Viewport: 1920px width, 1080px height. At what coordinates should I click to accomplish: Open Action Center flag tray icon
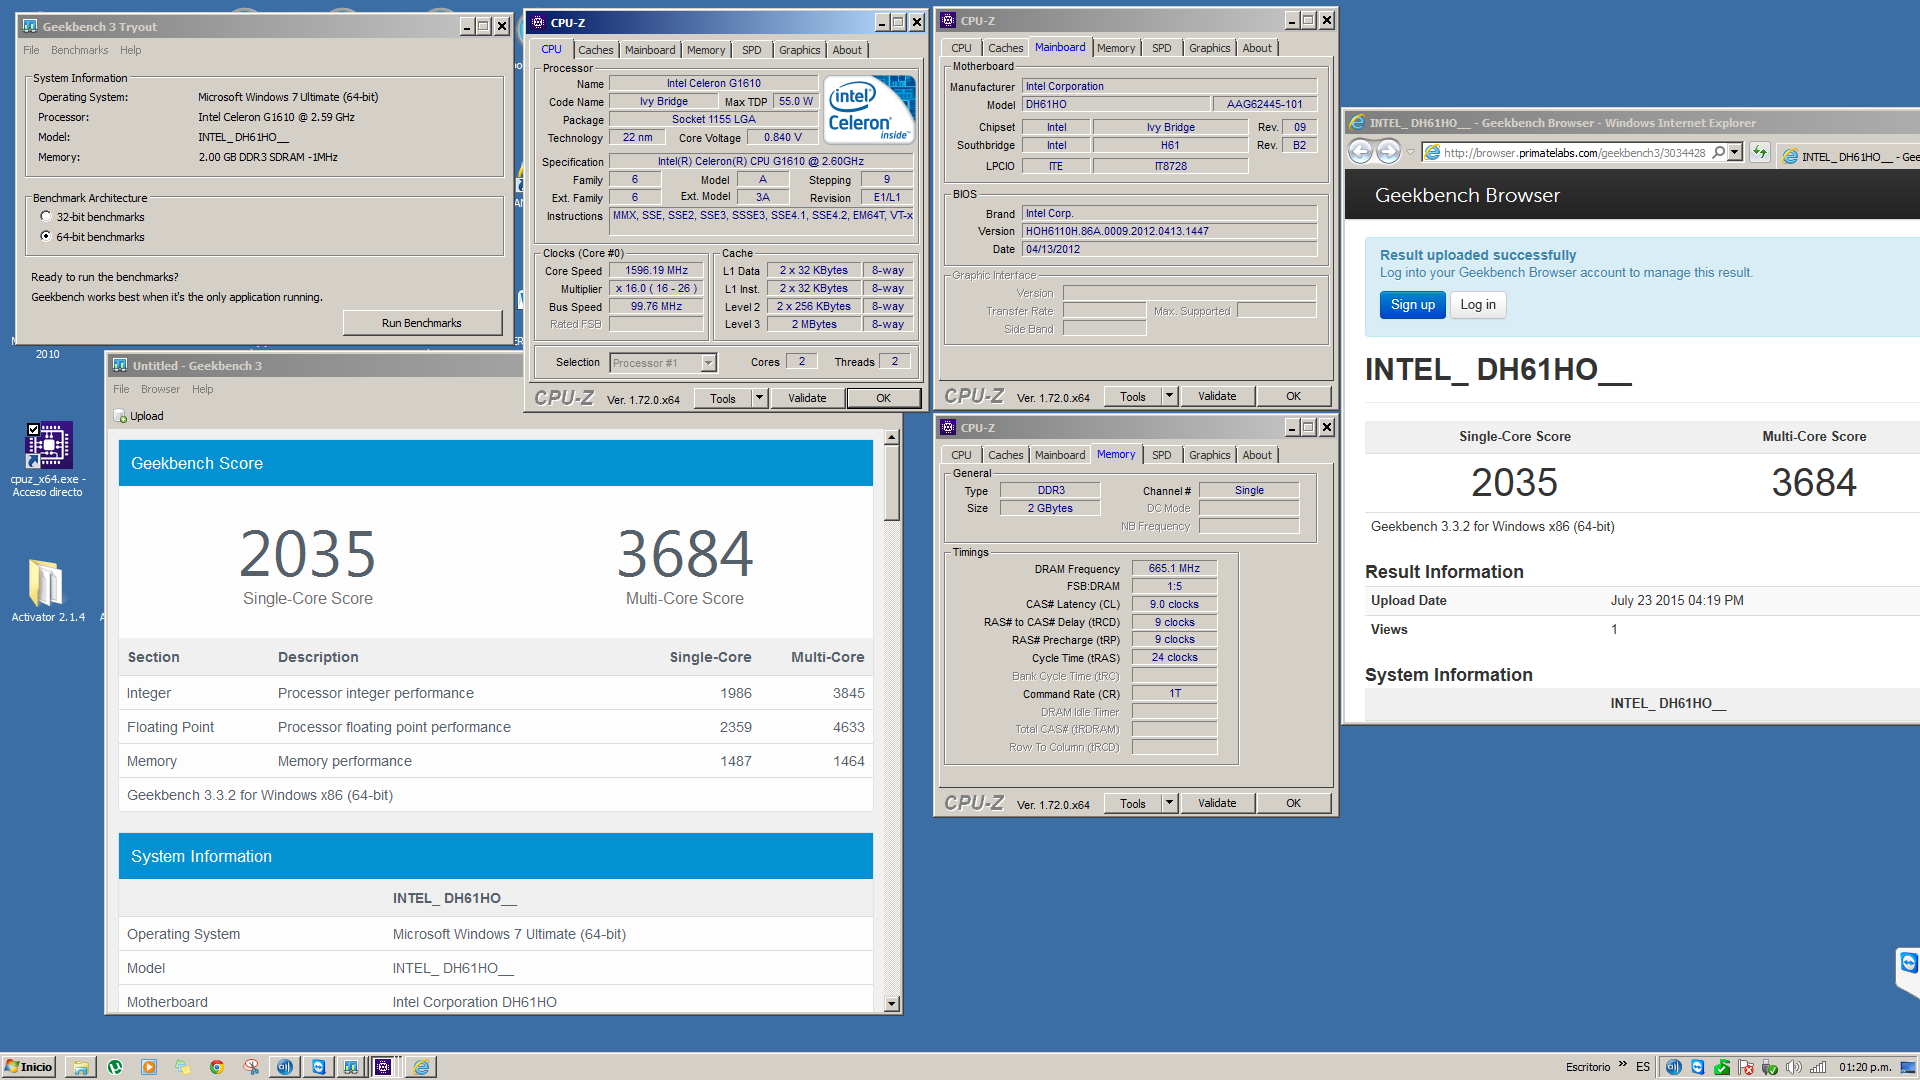coord(1746,1067)
